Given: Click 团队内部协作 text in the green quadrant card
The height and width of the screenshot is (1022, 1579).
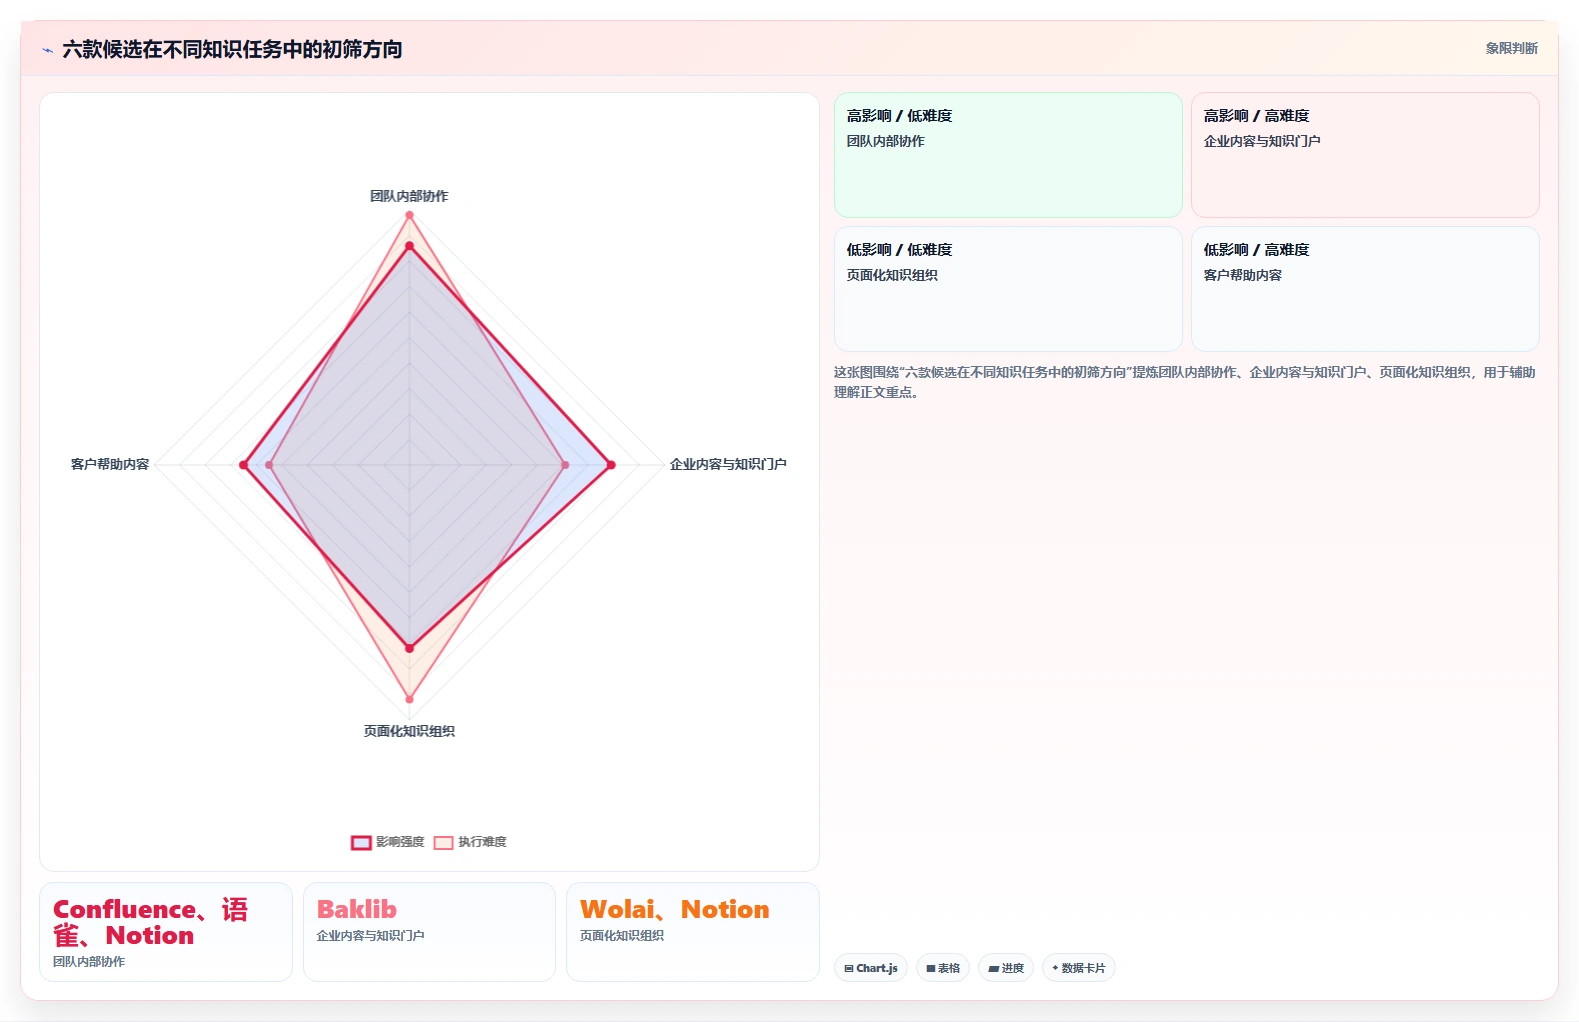Looking at the screenshot, I should (886, 141).
